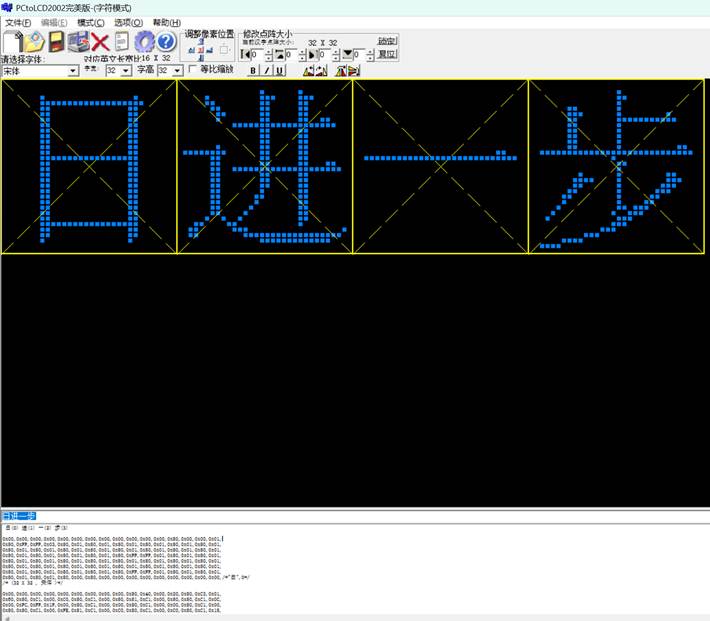Click the document page icon beside the gear
The height and width of the screenshot is (621, 710).
click(x=122, y=42)
